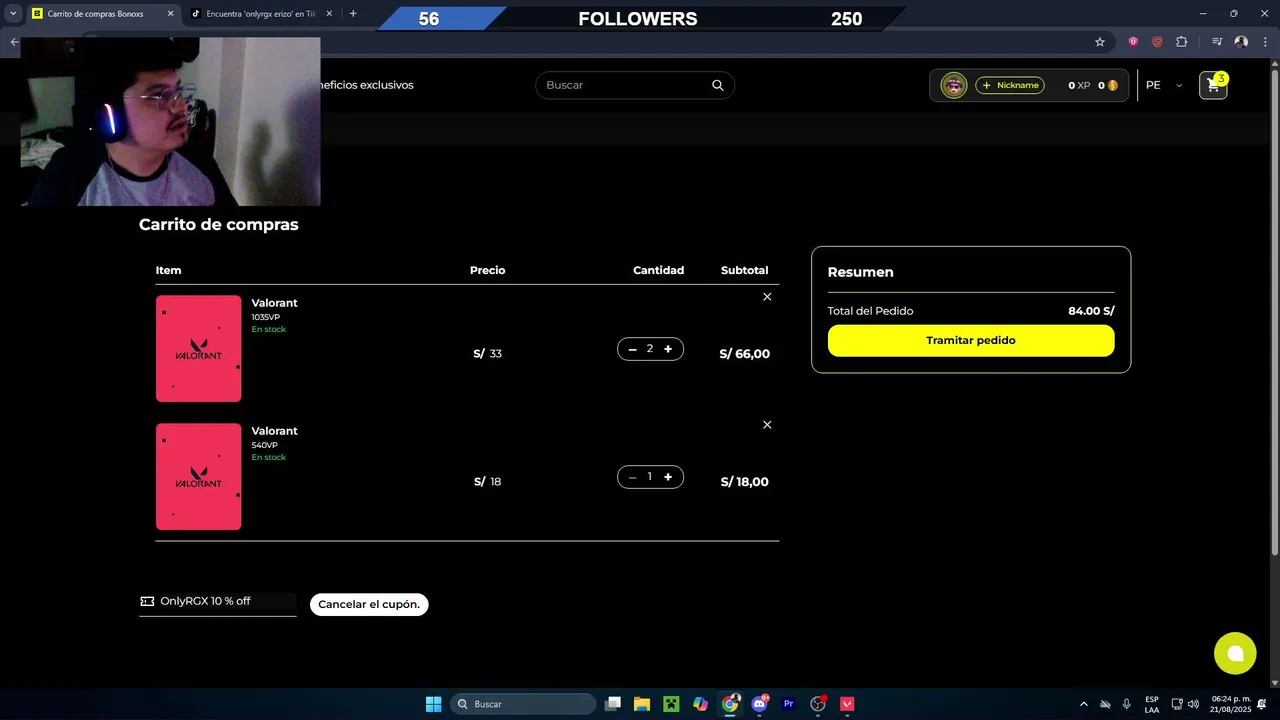Close the Carrito de compras Bonoxs tab
Screen dimensions: 1280x720
pyautogui.click(x=170, y=14)
